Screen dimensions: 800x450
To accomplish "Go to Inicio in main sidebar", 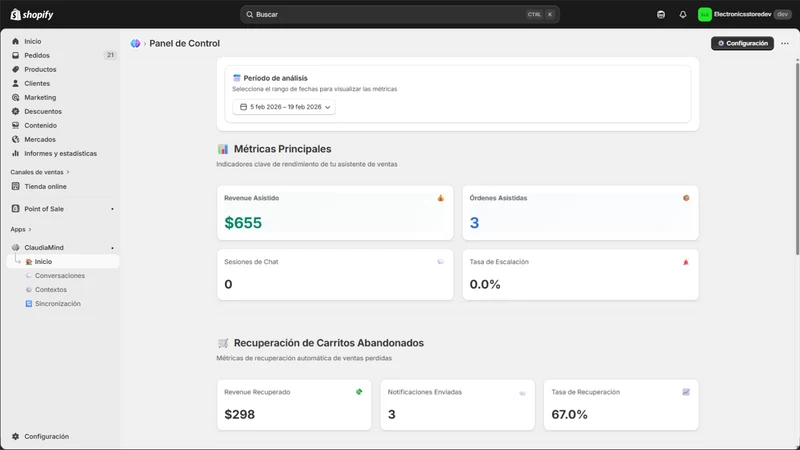I will coord(33,41).
